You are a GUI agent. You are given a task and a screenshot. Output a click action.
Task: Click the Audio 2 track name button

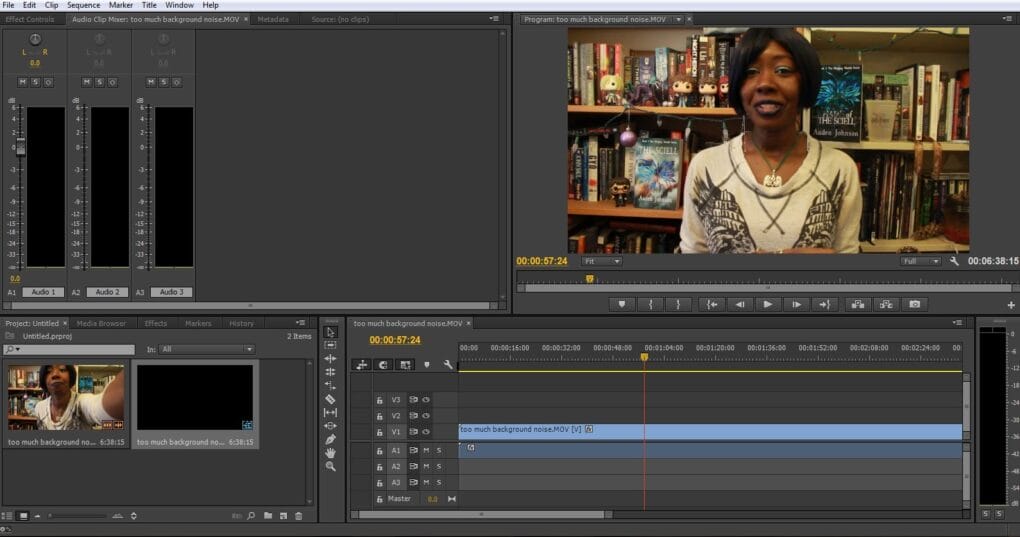108,292
